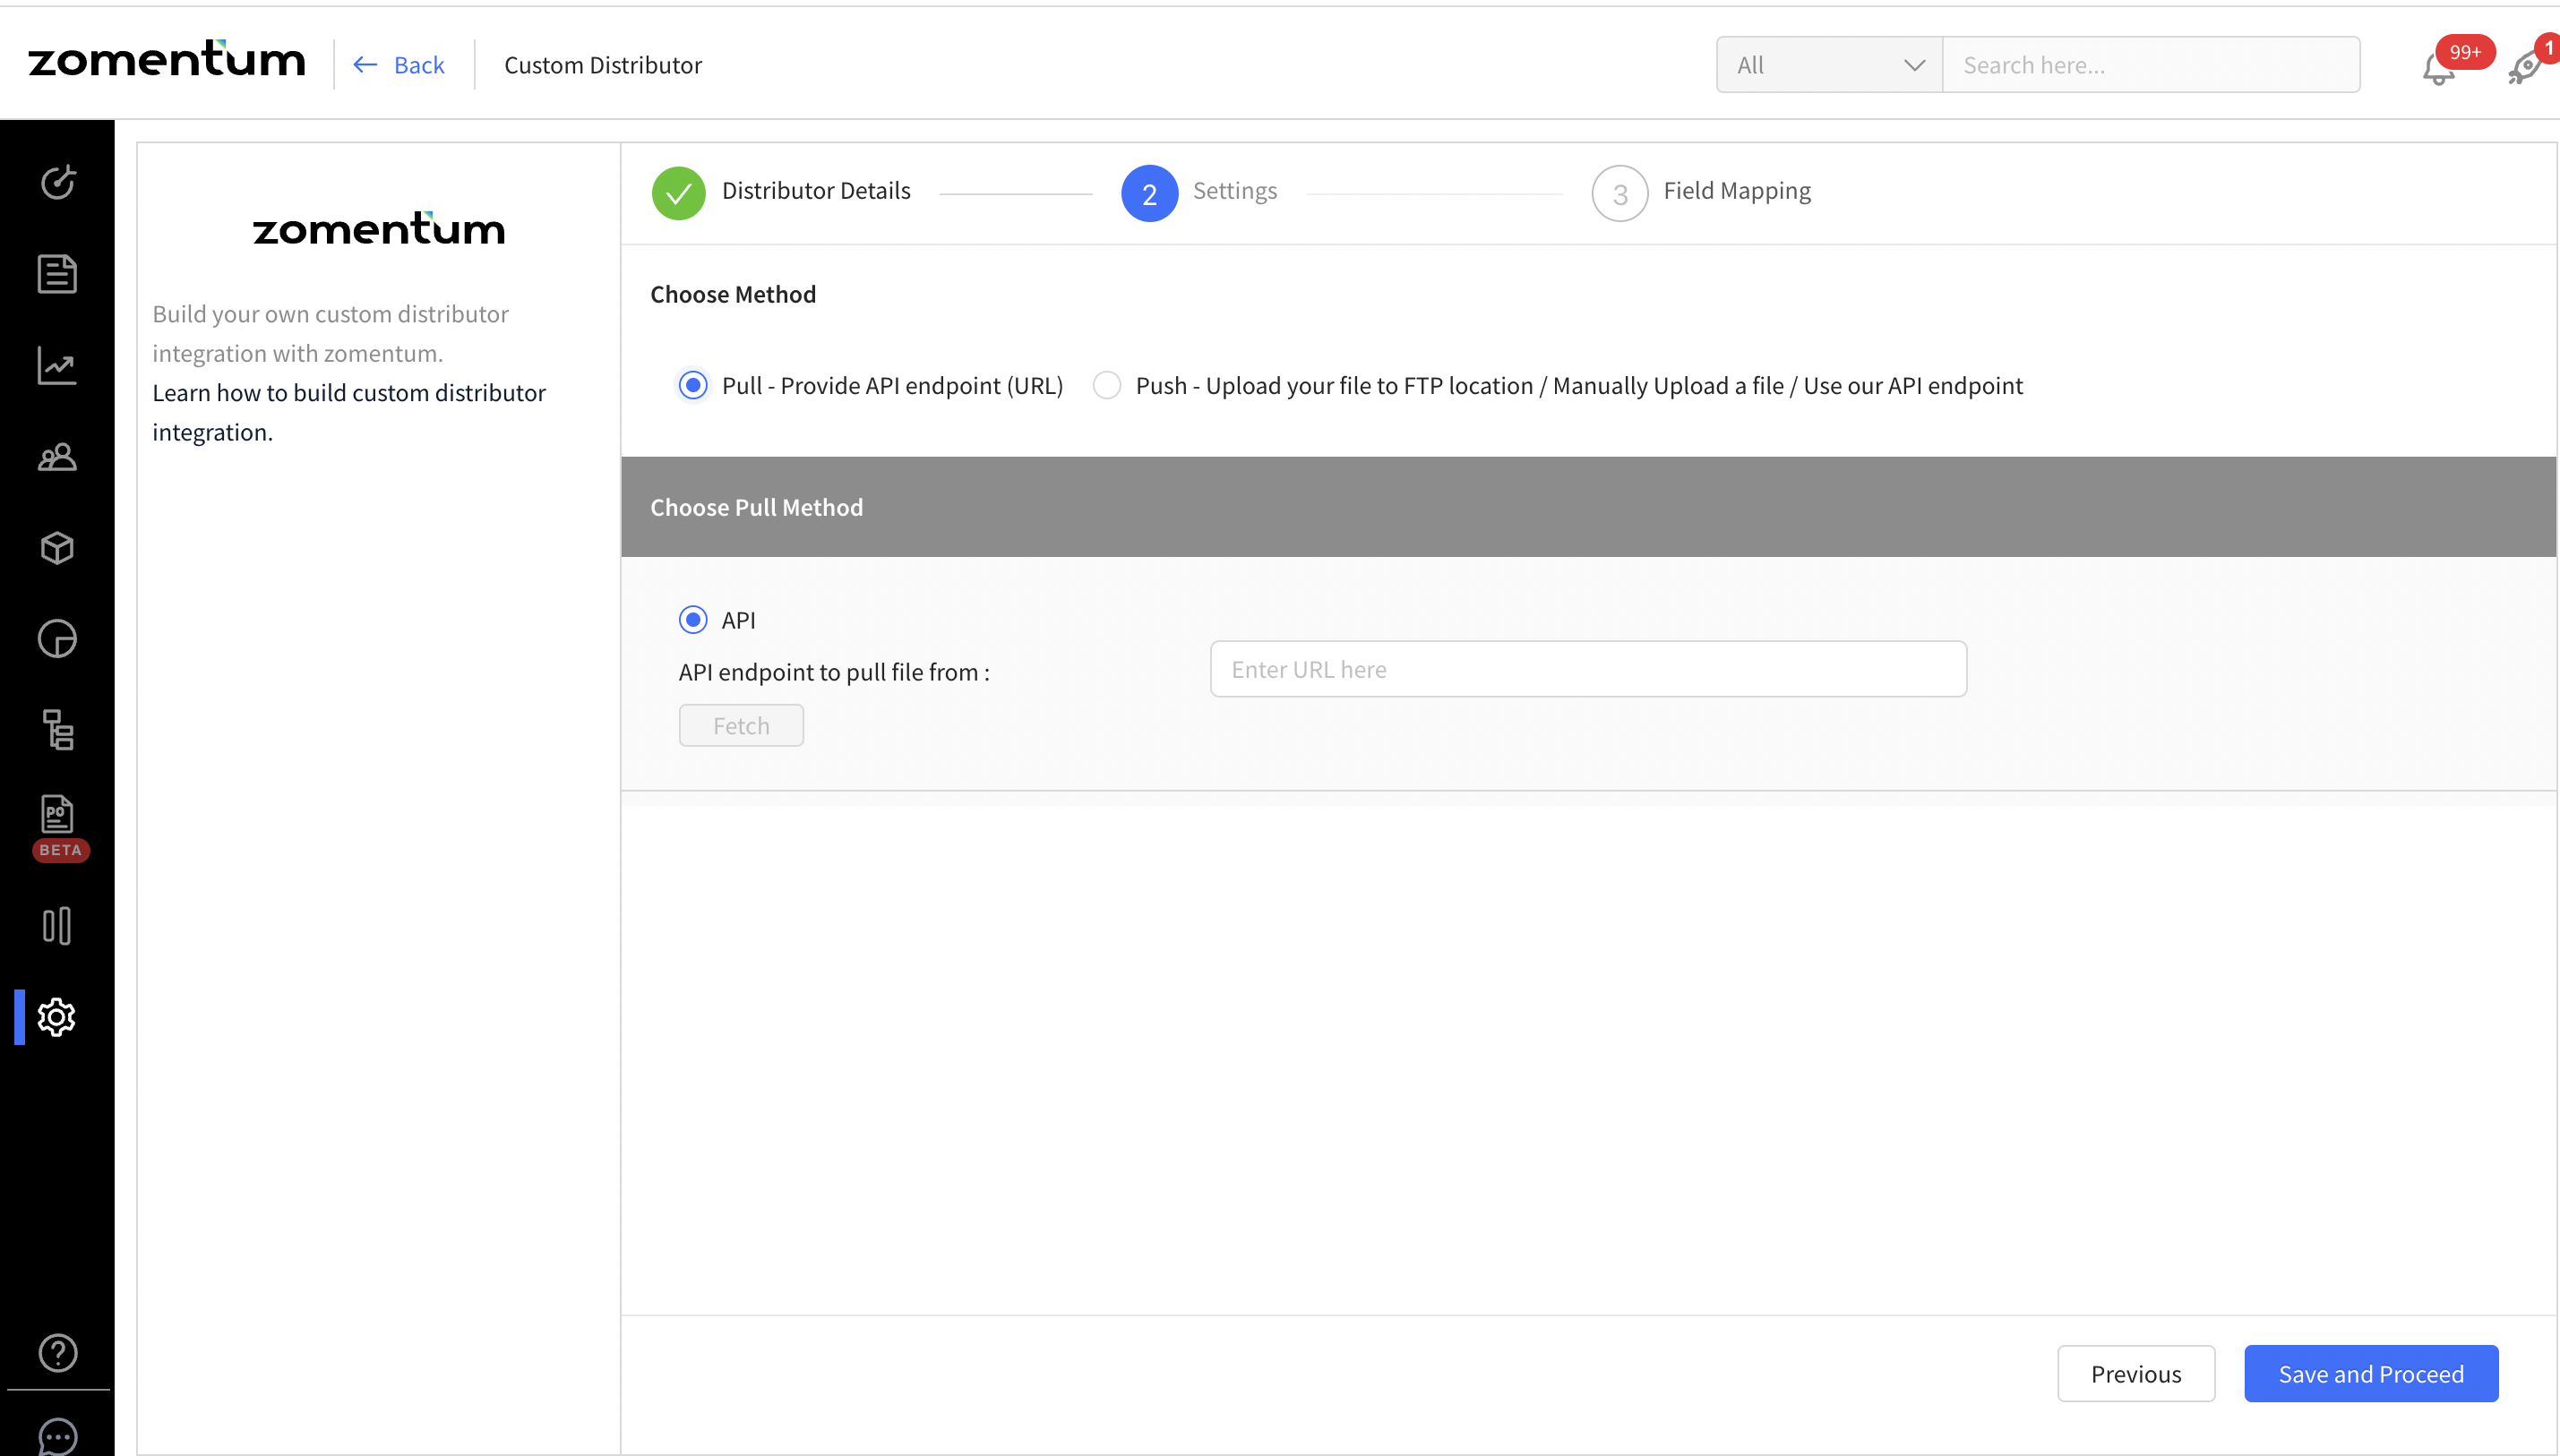Screen dimensions: 2560x1456
Task: Open the notifications bell icon
Action: click(x=2438, y=68)
